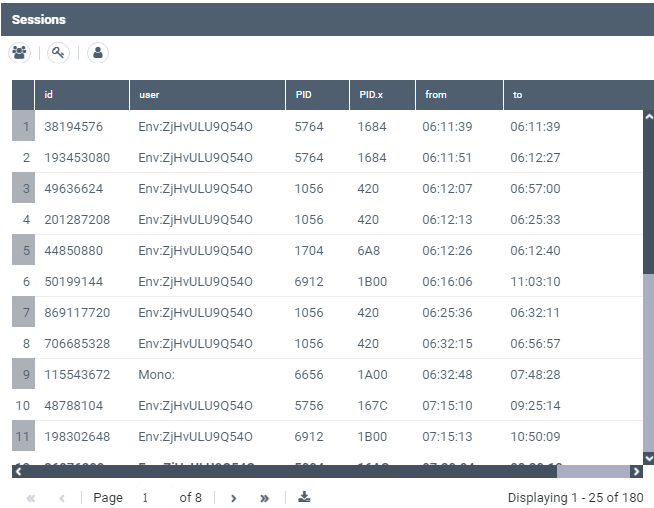Sort sessions by the to column

pyautogui.click(x=570, y=95)
